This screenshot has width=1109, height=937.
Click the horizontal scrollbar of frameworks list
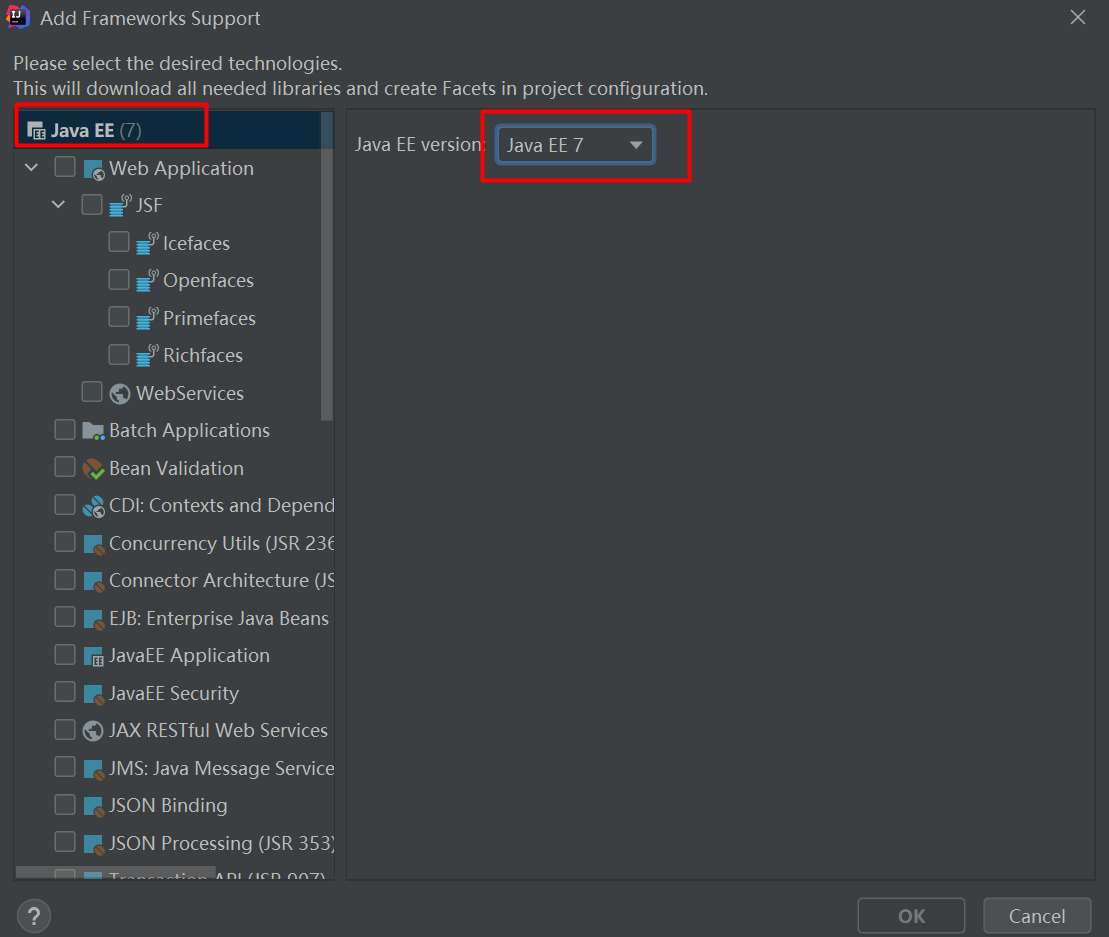[115, 872]
